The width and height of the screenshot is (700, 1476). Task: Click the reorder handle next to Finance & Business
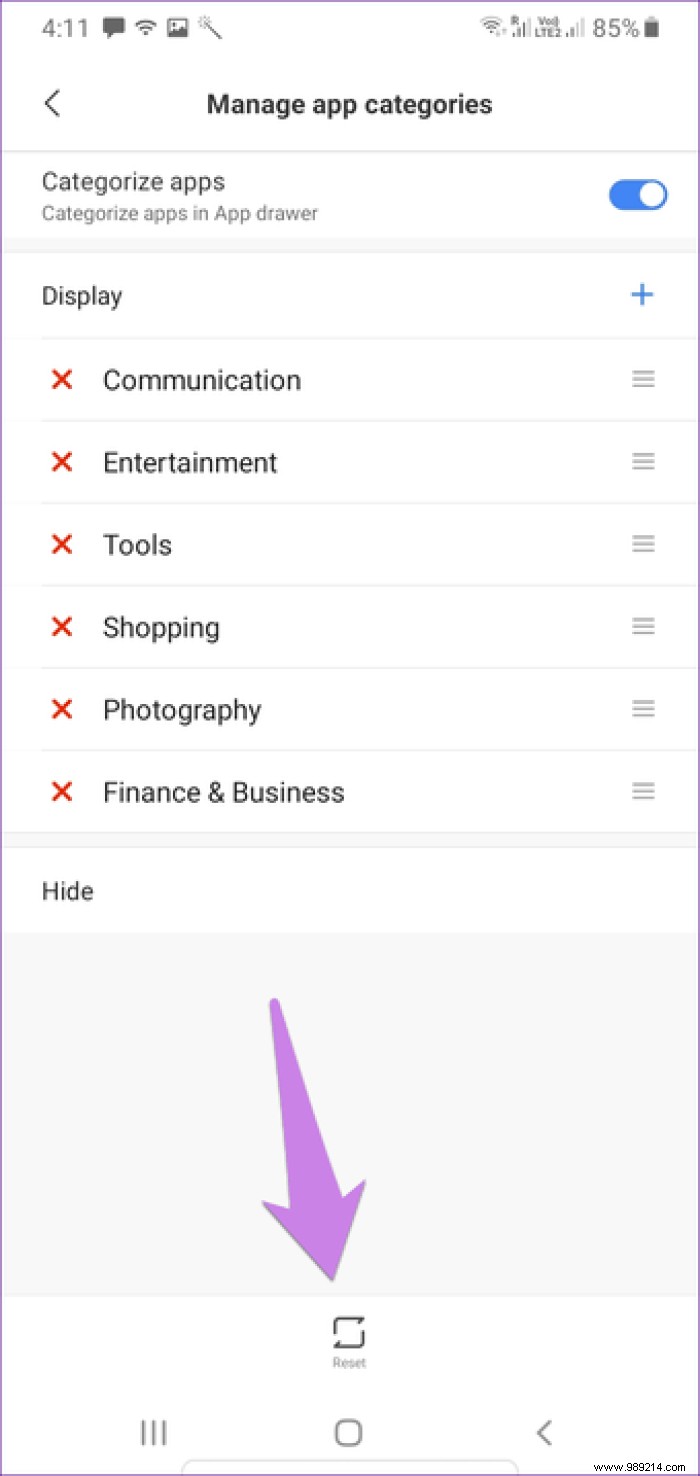pos(643,791)
